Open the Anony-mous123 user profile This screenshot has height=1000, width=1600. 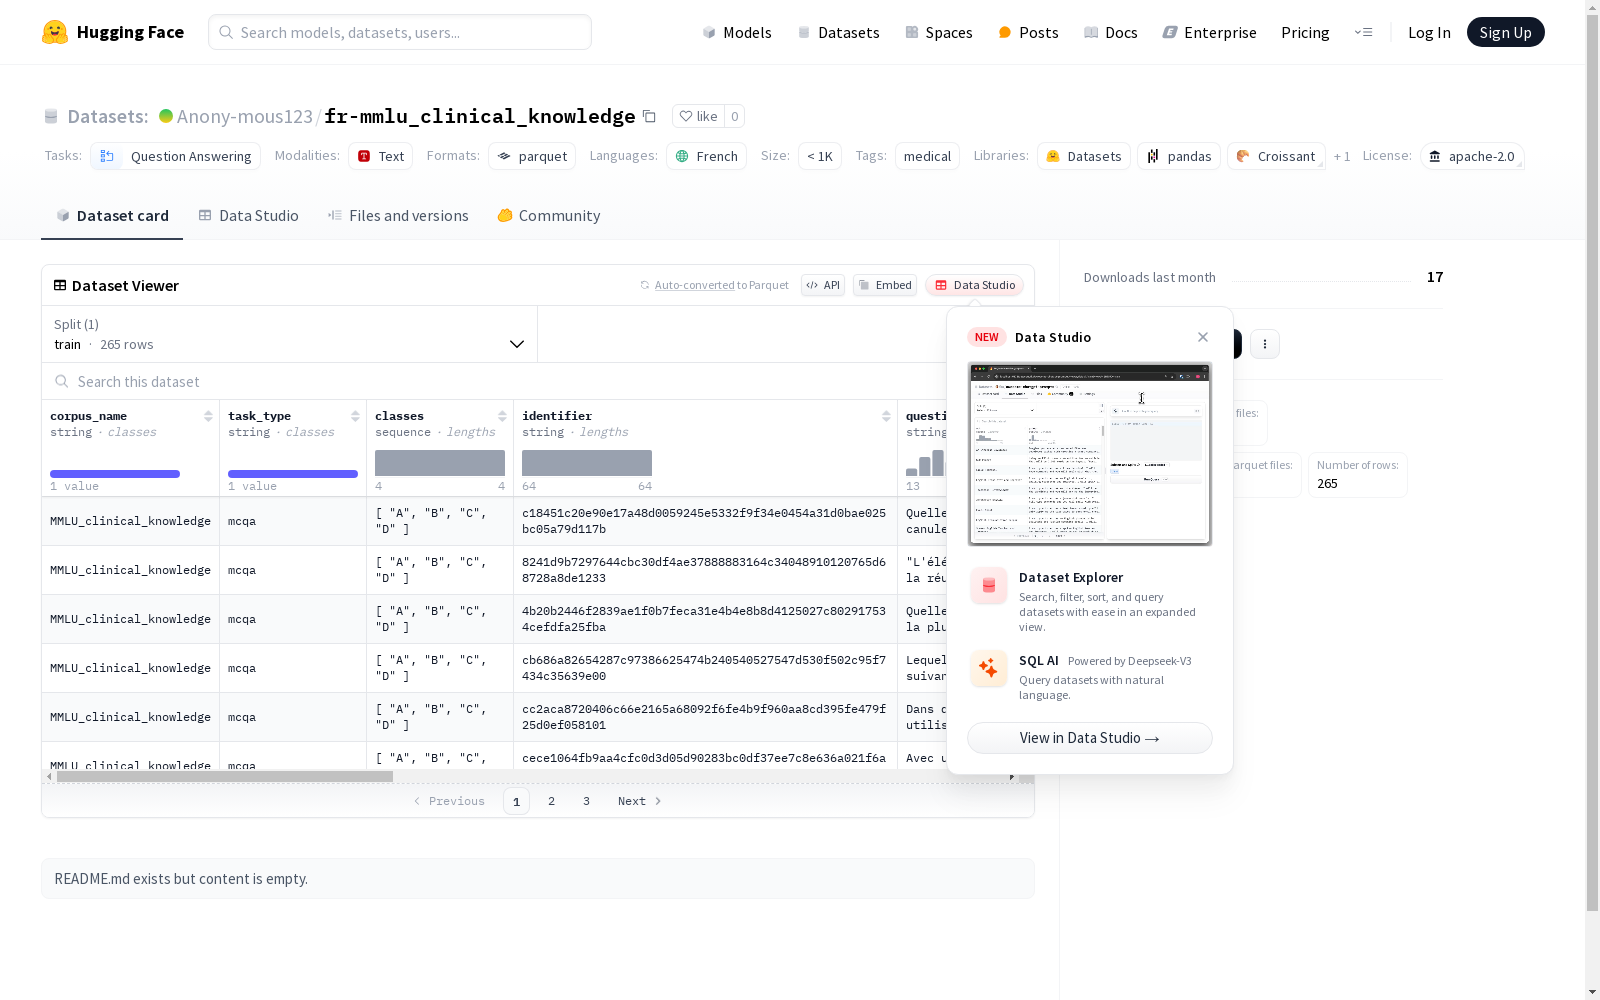tap(244, 116)
